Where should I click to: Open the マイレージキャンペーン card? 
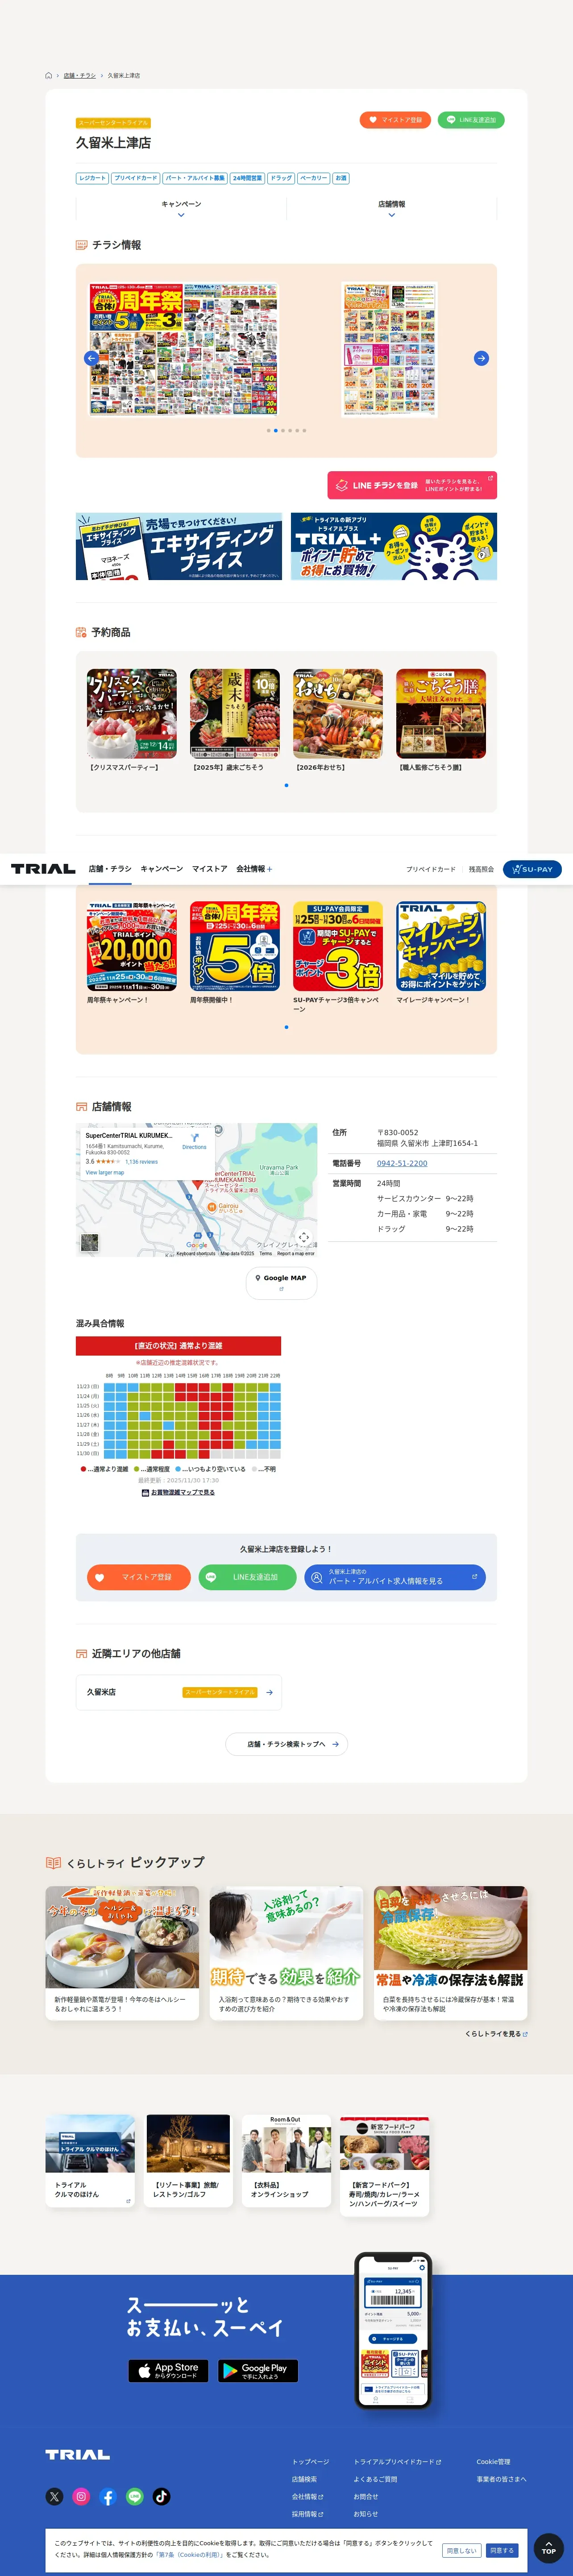click(441, 953)
